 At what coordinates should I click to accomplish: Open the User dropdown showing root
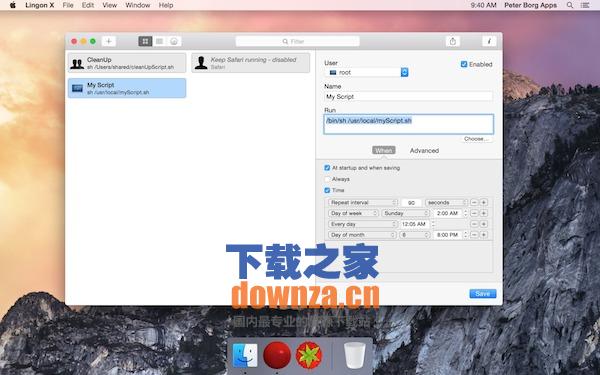(367, 72)
